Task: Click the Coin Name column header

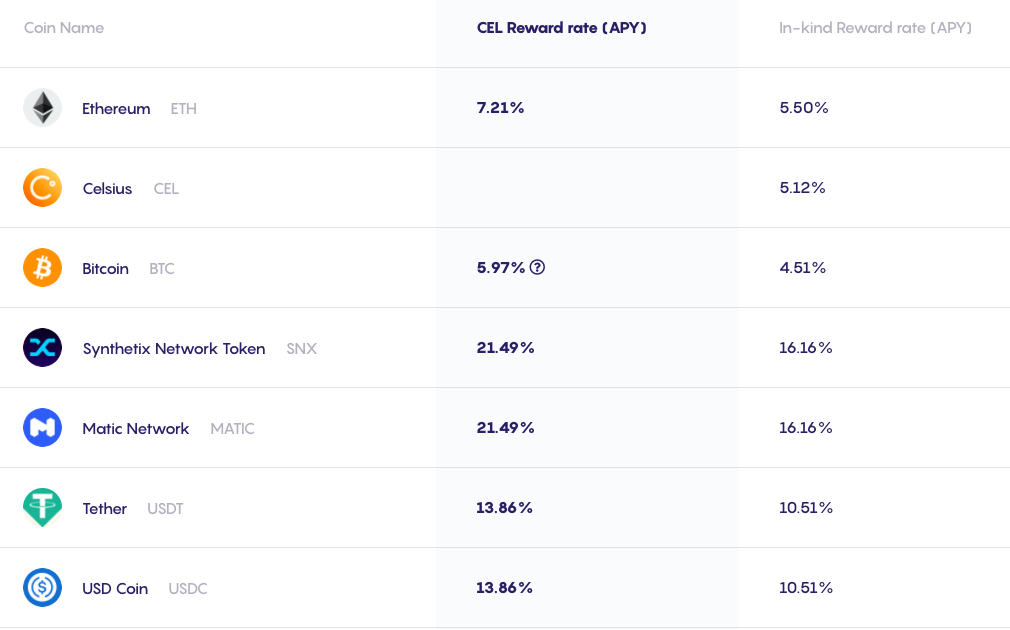Action: 64,28
